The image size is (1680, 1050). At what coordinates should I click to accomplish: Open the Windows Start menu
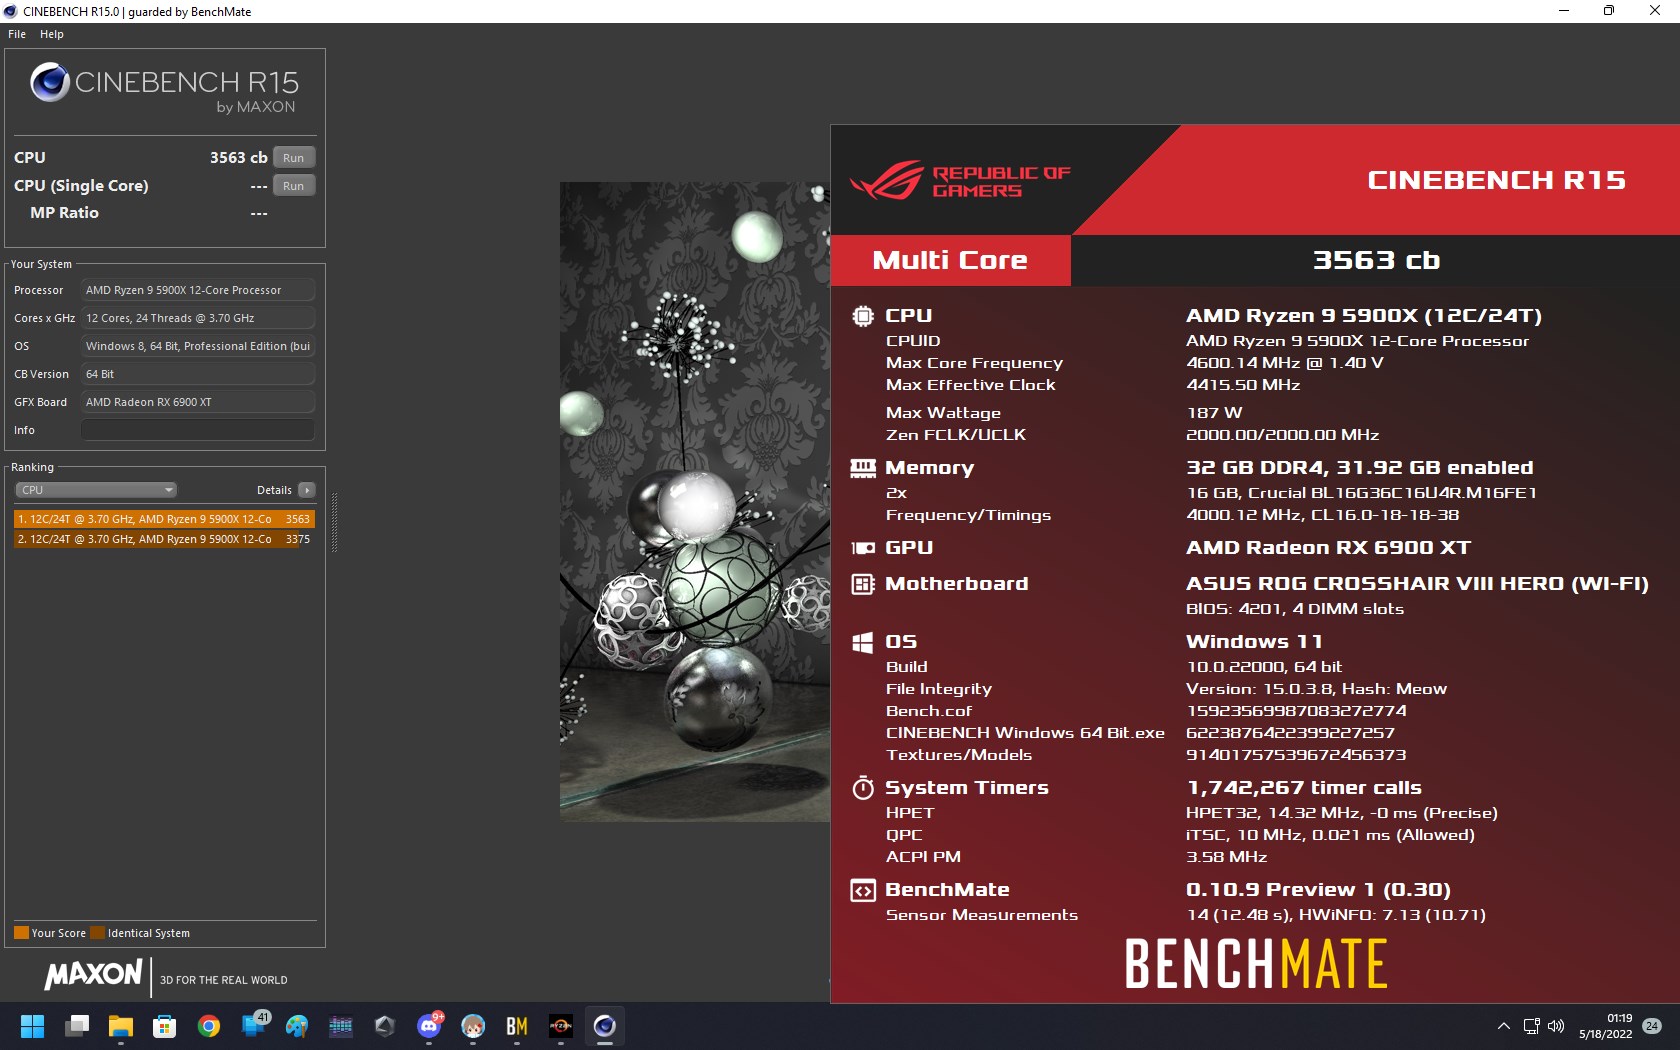pos(33,1026)
